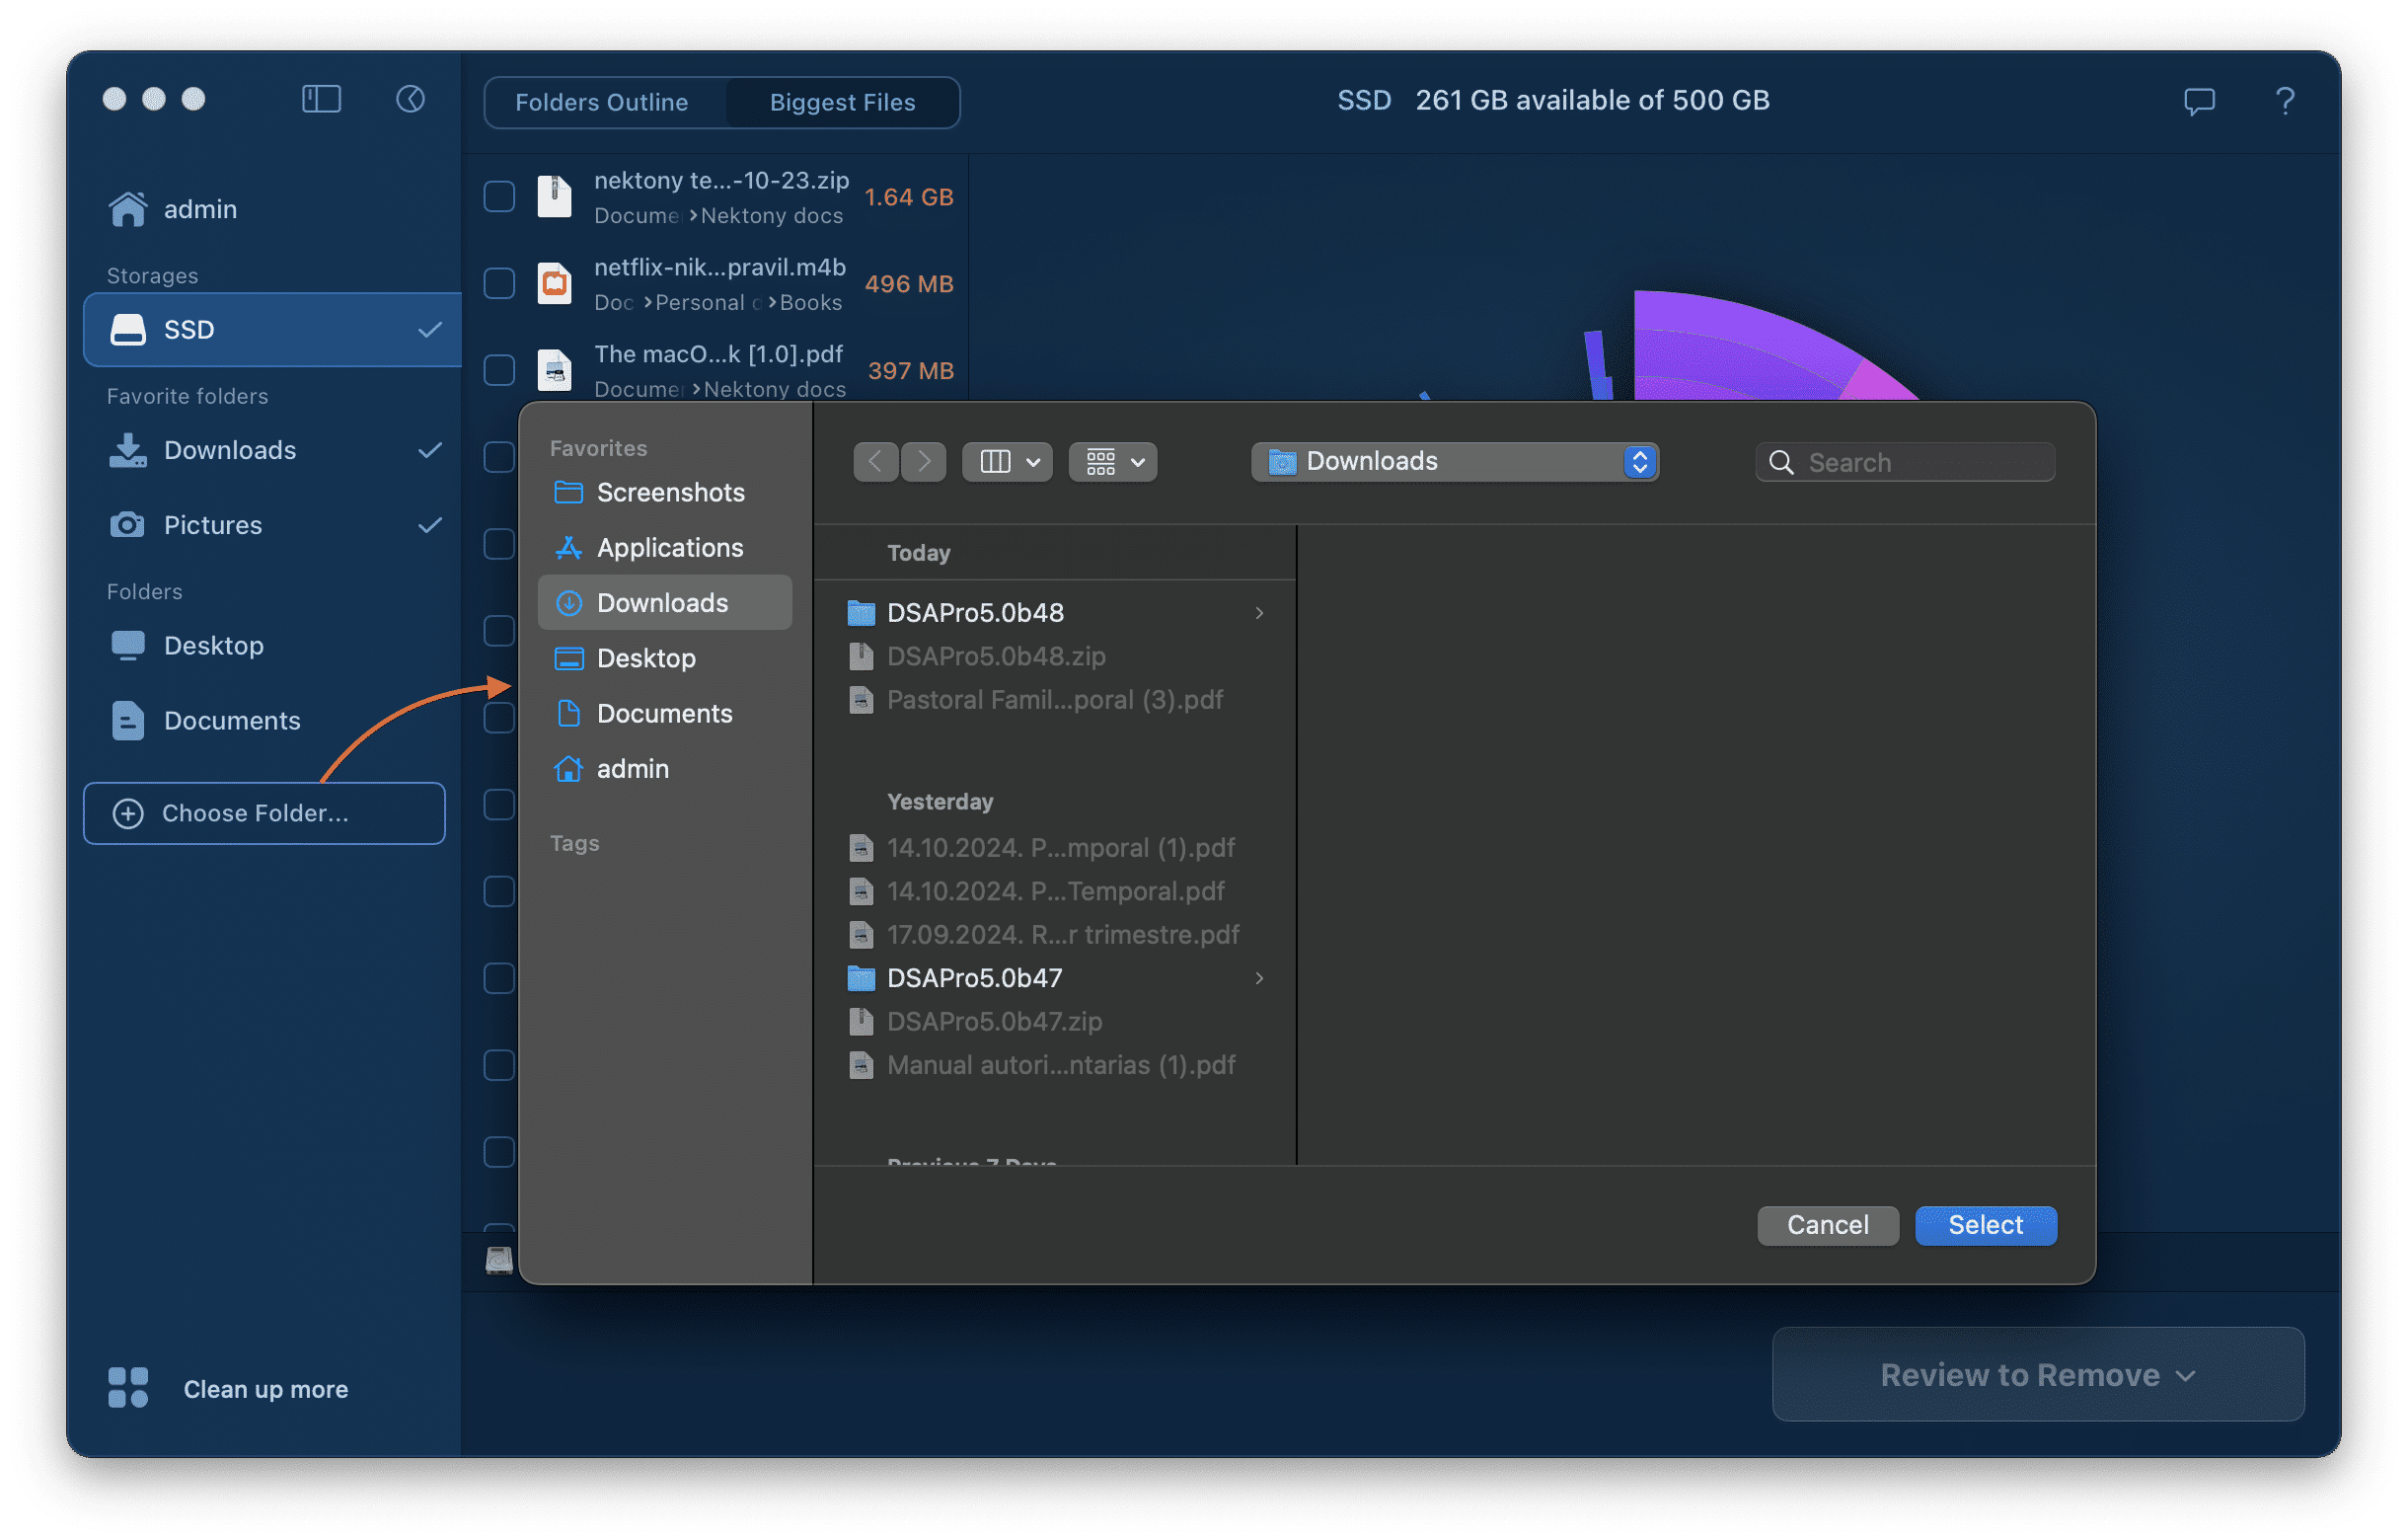Click the Desktop monitor icon in Folders

128,645
